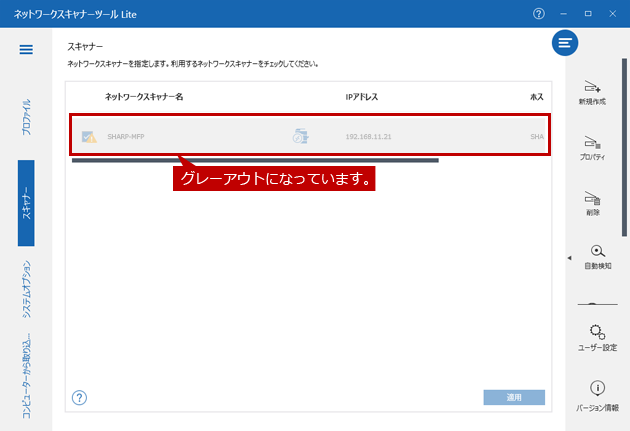Image resolution: width=630 pixels, height=431 pixels.
Task: Delete scanner using 削除
Action: (593, 204)
